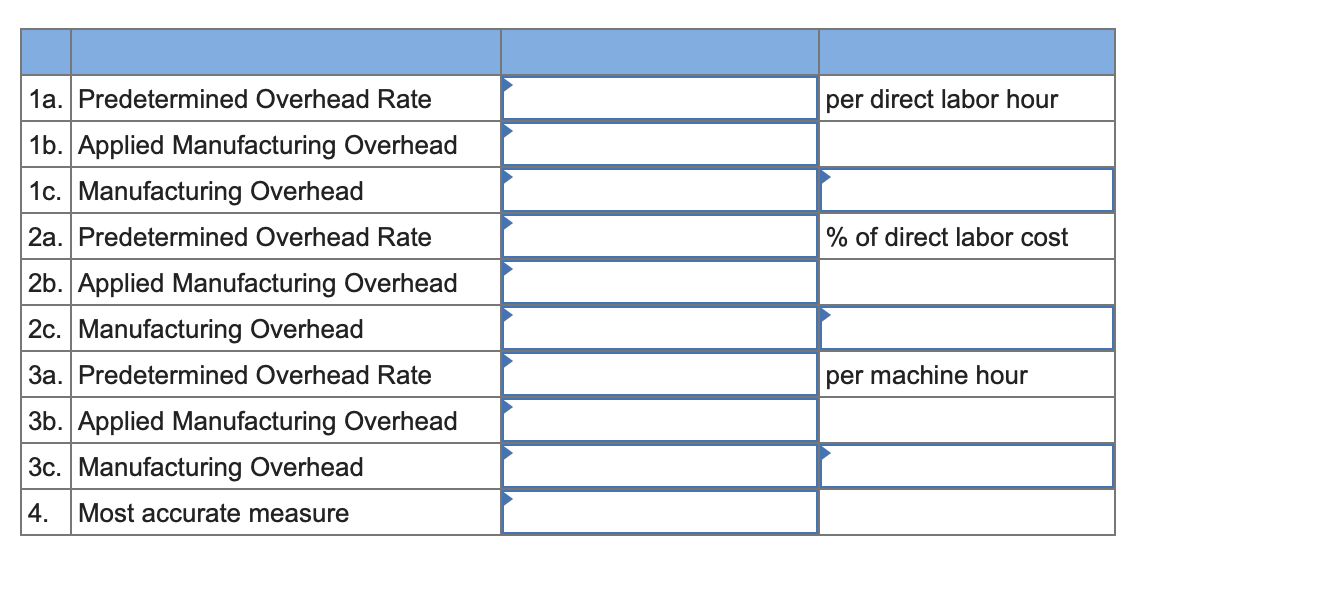
Task: Click the blue marker on row 3a input
Action: coord(508,358)
